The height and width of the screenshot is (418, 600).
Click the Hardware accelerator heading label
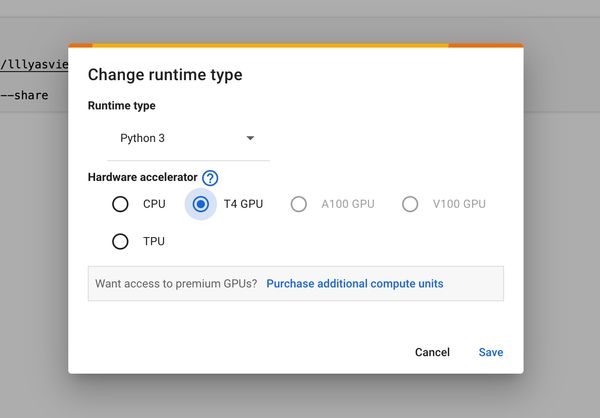tap(142, 178)
